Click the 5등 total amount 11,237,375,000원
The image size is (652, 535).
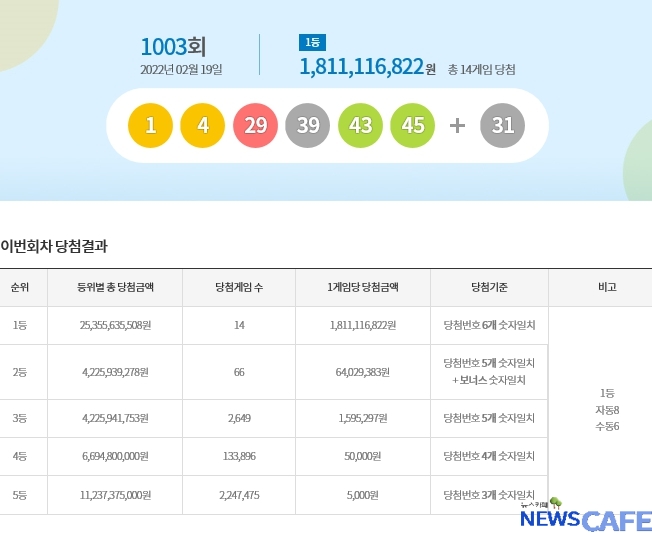[x=115, y=495]
